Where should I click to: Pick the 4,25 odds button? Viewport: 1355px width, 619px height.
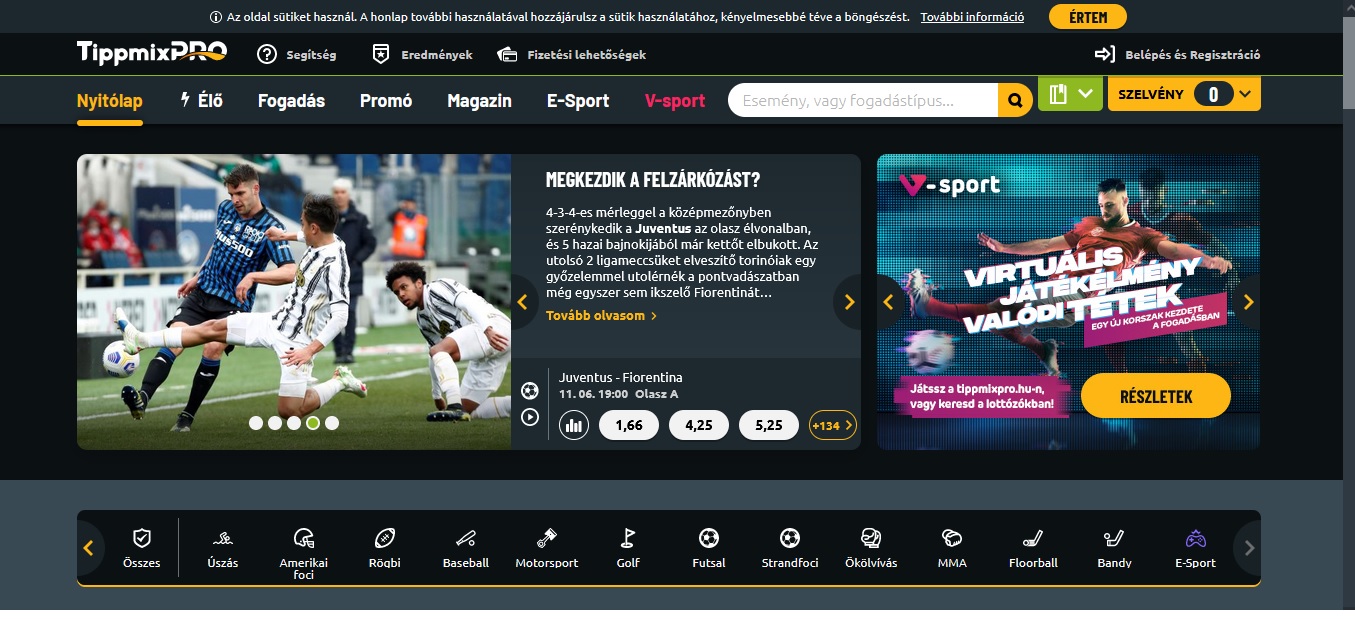tap(699, 425)
